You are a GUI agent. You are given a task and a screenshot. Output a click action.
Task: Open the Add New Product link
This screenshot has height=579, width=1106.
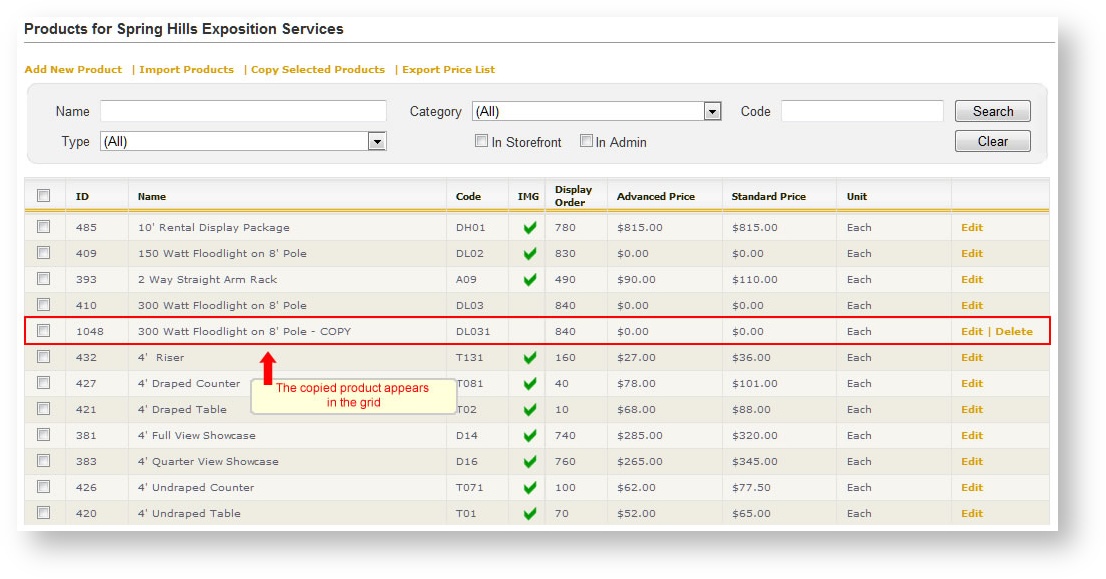[72, 69]
